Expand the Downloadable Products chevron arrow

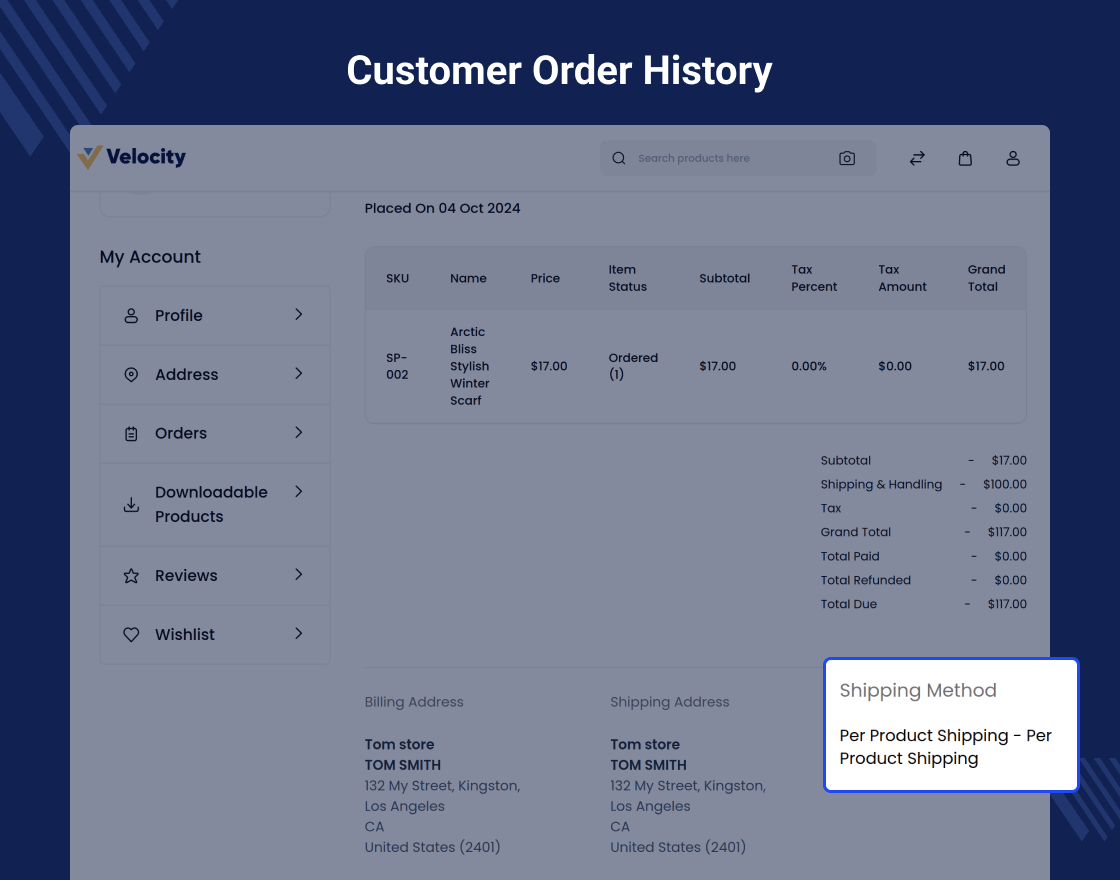tap(299, 491)
